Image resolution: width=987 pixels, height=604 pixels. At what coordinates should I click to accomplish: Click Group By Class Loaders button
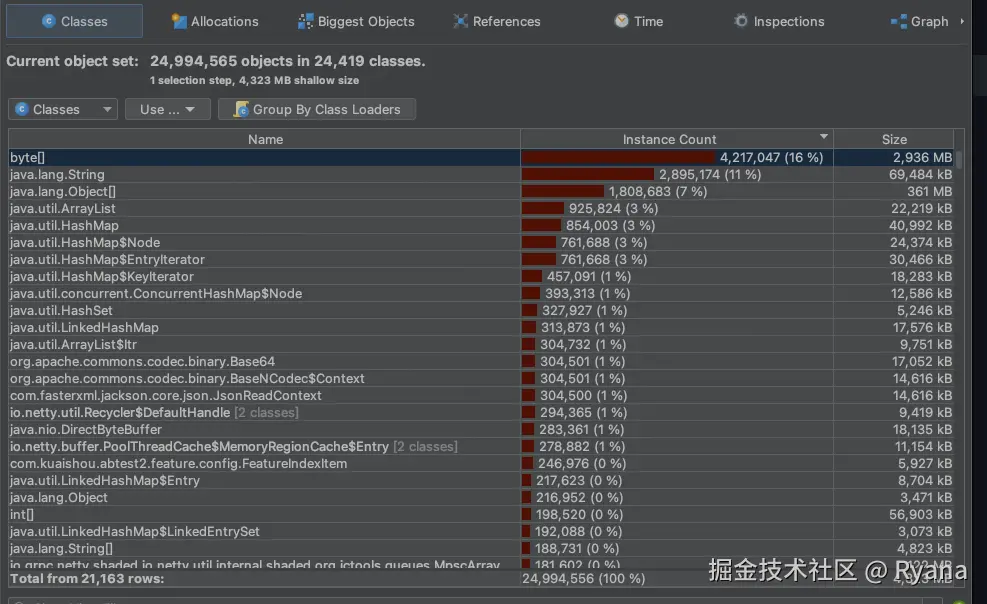click(317, 109)
